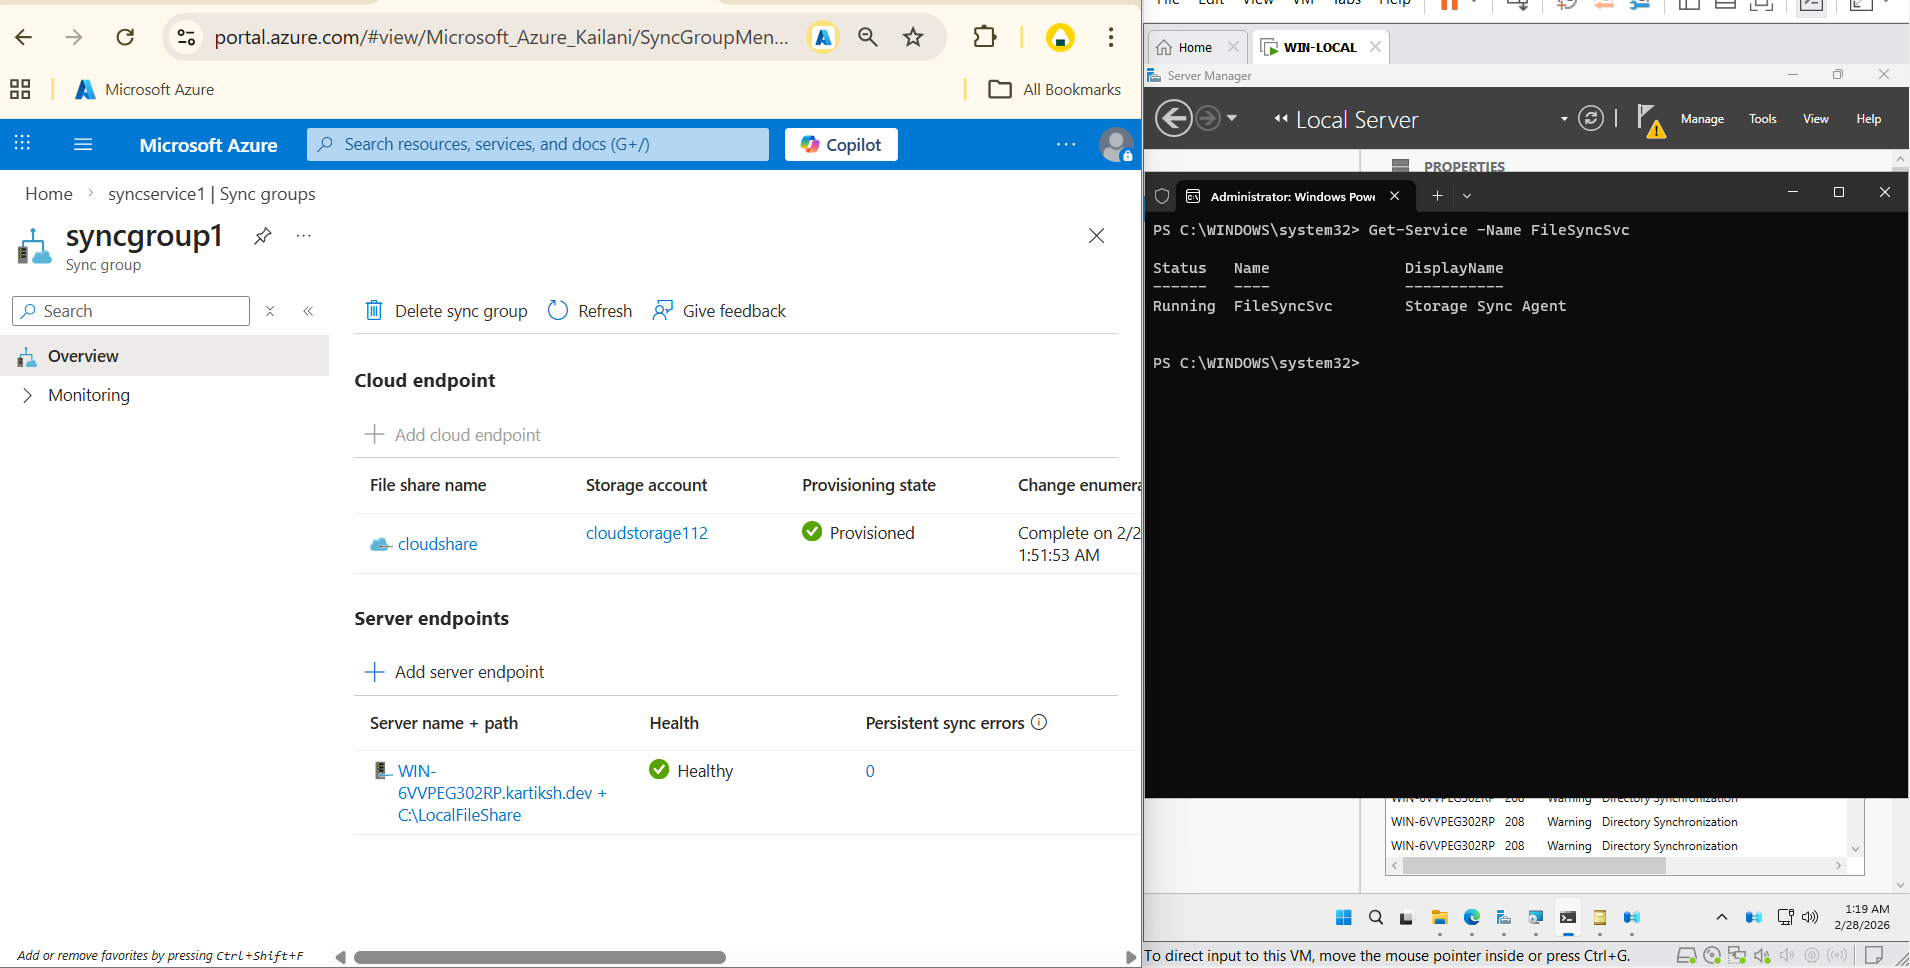Click the VM taskbar Start button
1910x968 pixels.
(1344, 918)
